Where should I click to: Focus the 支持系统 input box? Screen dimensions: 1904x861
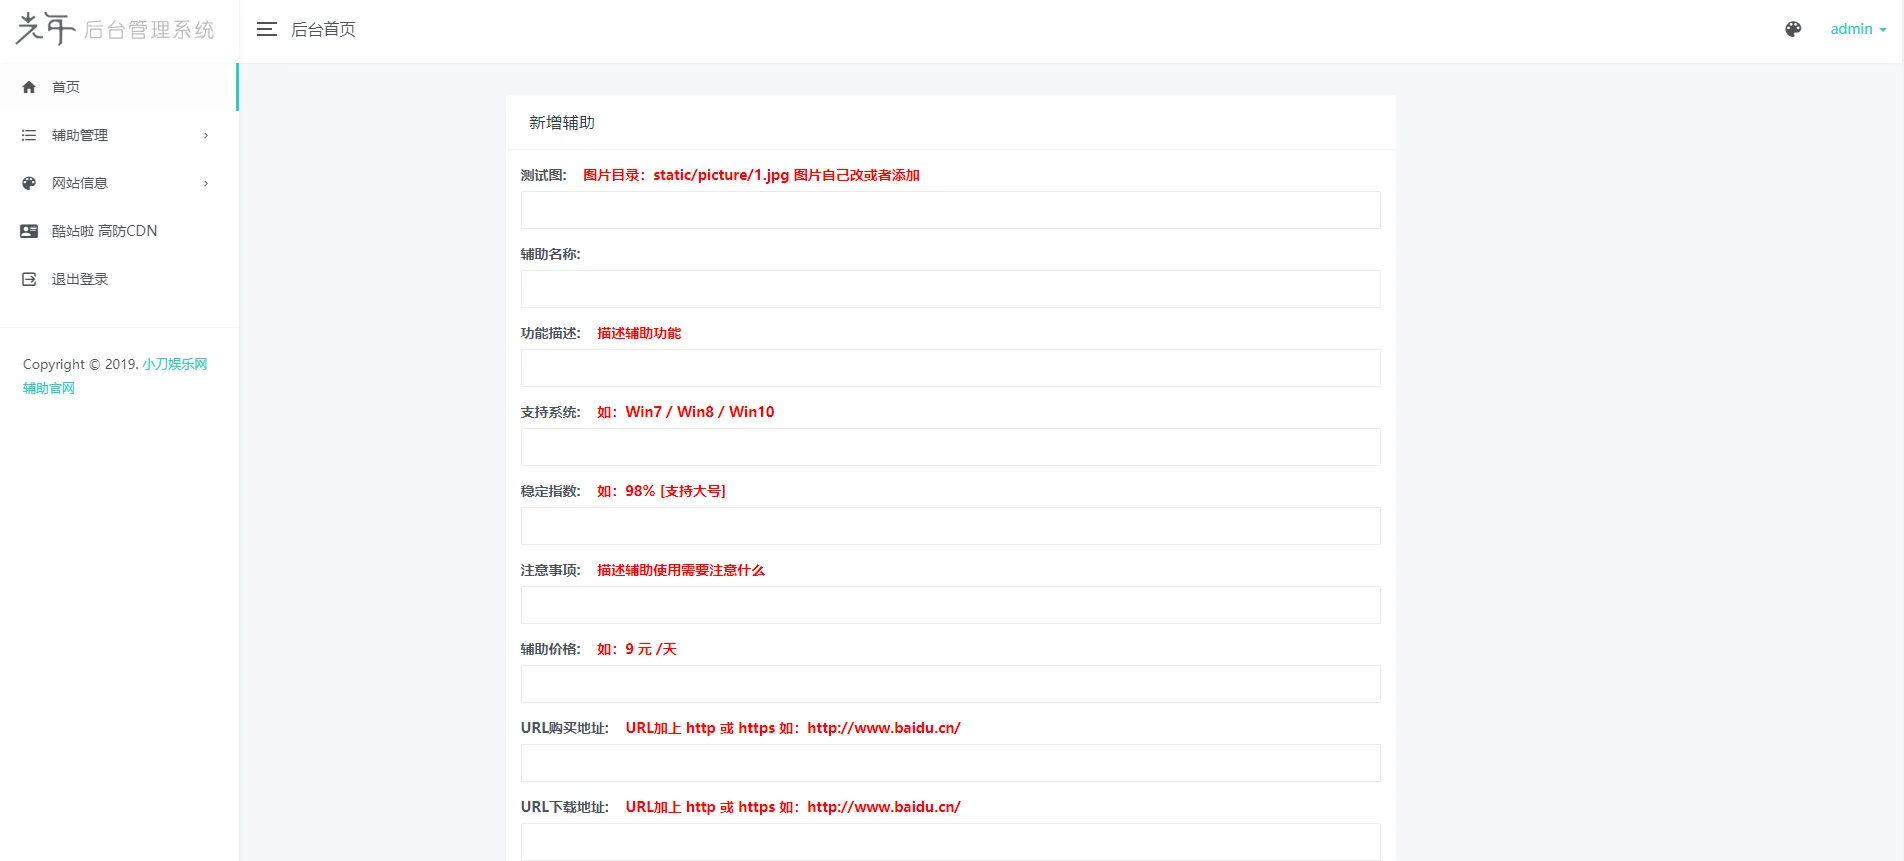pyautogui.click(x=950, y=447)
